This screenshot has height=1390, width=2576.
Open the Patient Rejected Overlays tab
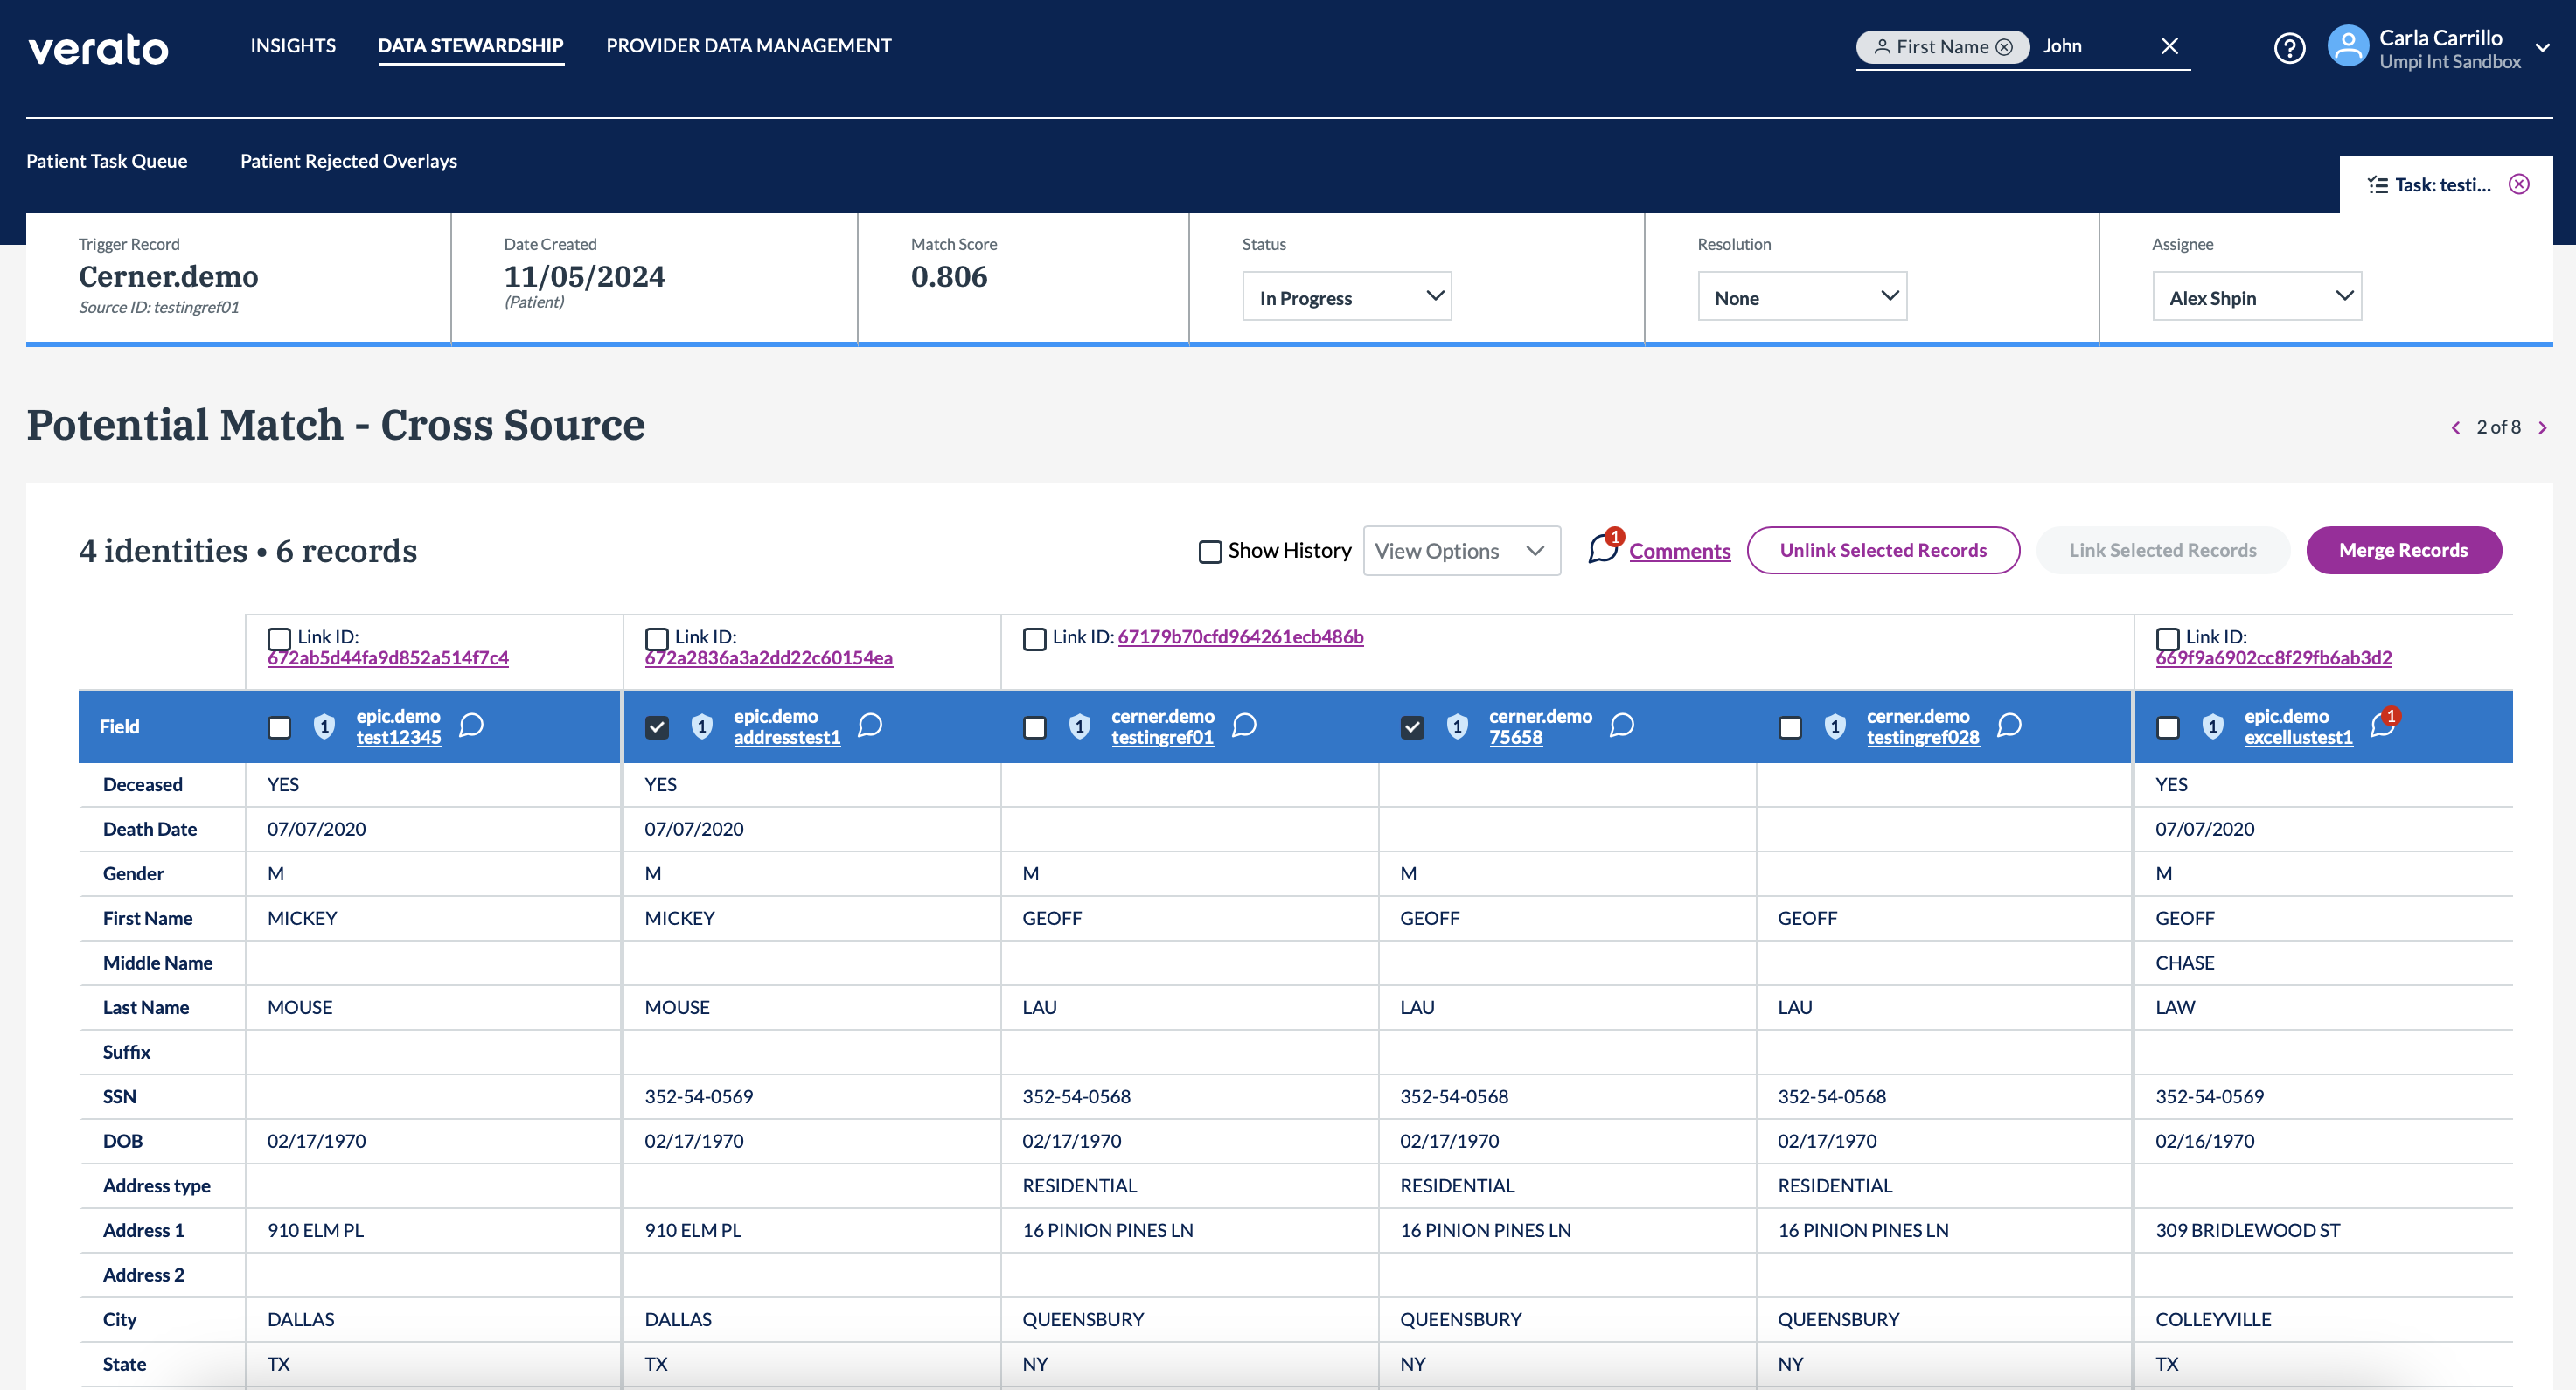348,161
